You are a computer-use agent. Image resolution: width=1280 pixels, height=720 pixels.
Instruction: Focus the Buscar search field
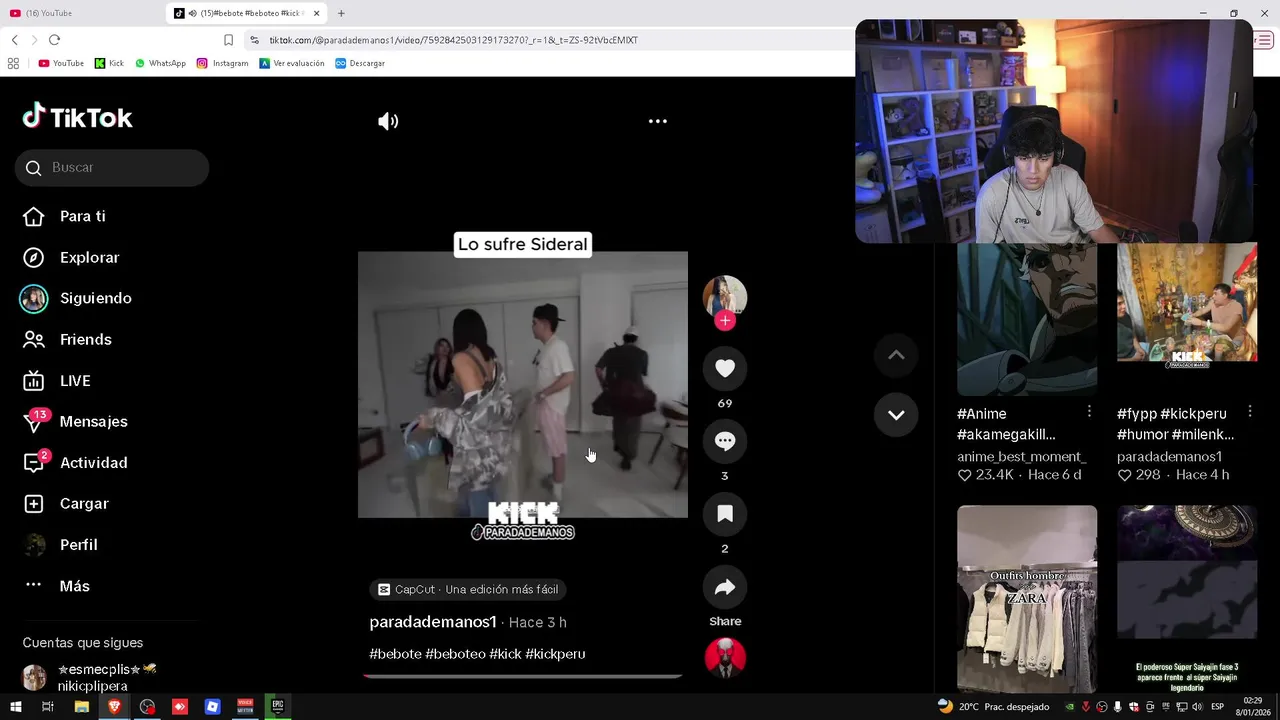click(x=112, y=167)
